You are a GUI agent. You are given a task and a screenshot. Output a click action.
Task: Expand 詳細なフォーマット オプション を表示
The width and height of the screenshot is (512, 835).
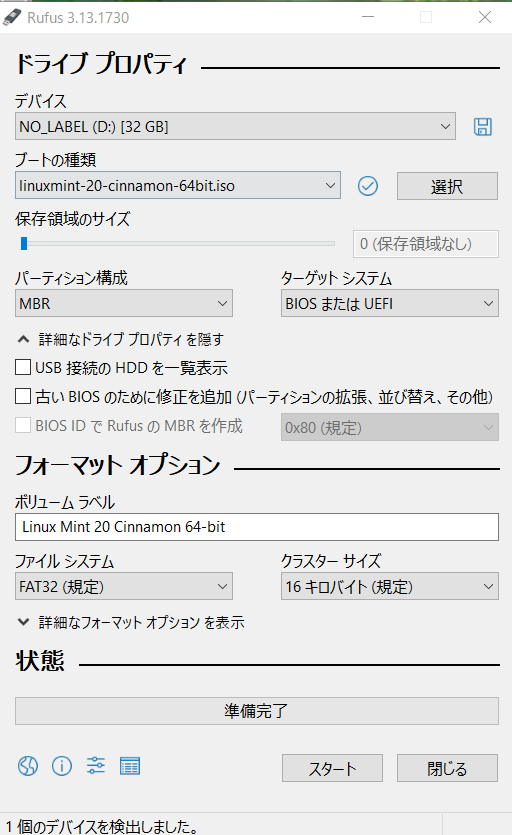[131, 622]
